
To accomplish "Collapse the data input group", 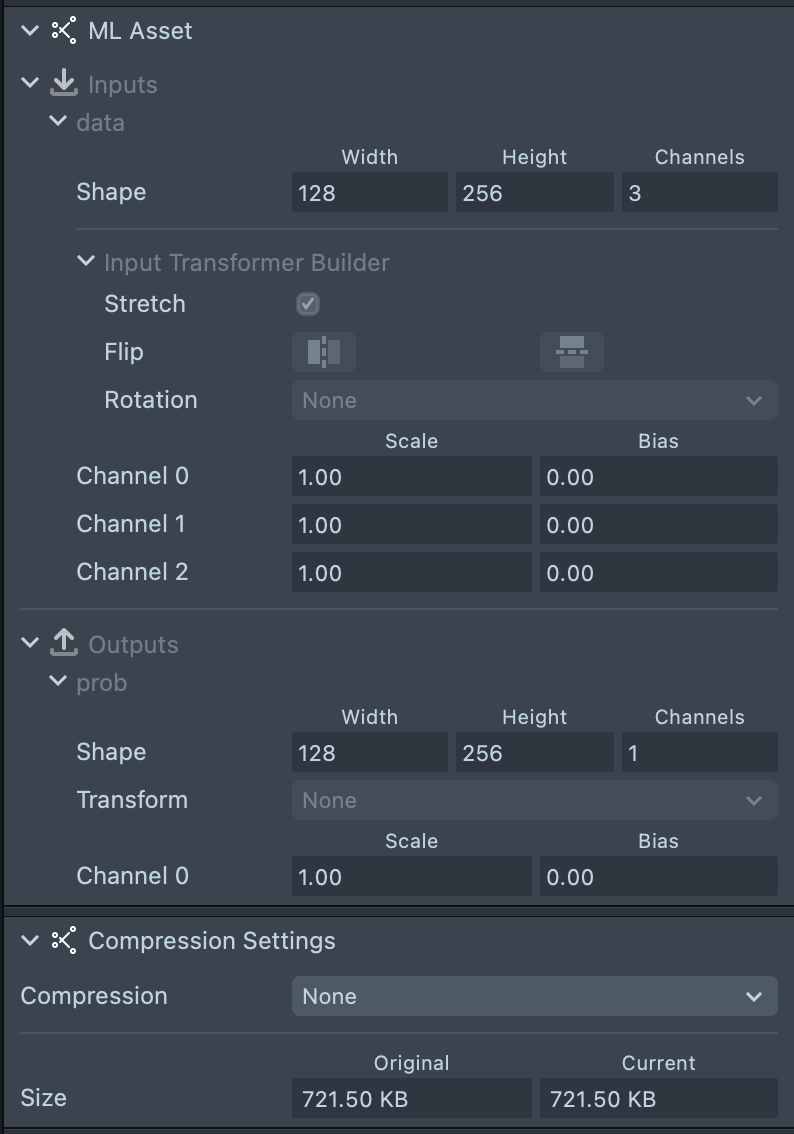I will tap(58, 122).
